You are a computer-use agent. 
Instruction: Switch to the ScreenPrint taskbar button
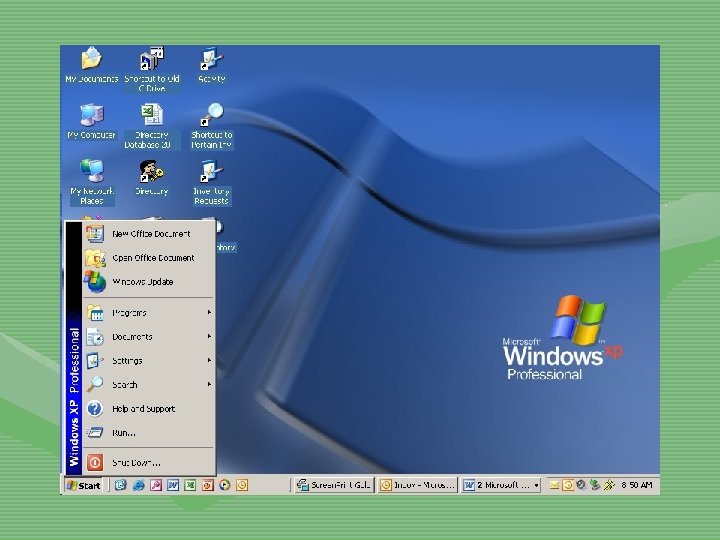[x=334, y=485]
